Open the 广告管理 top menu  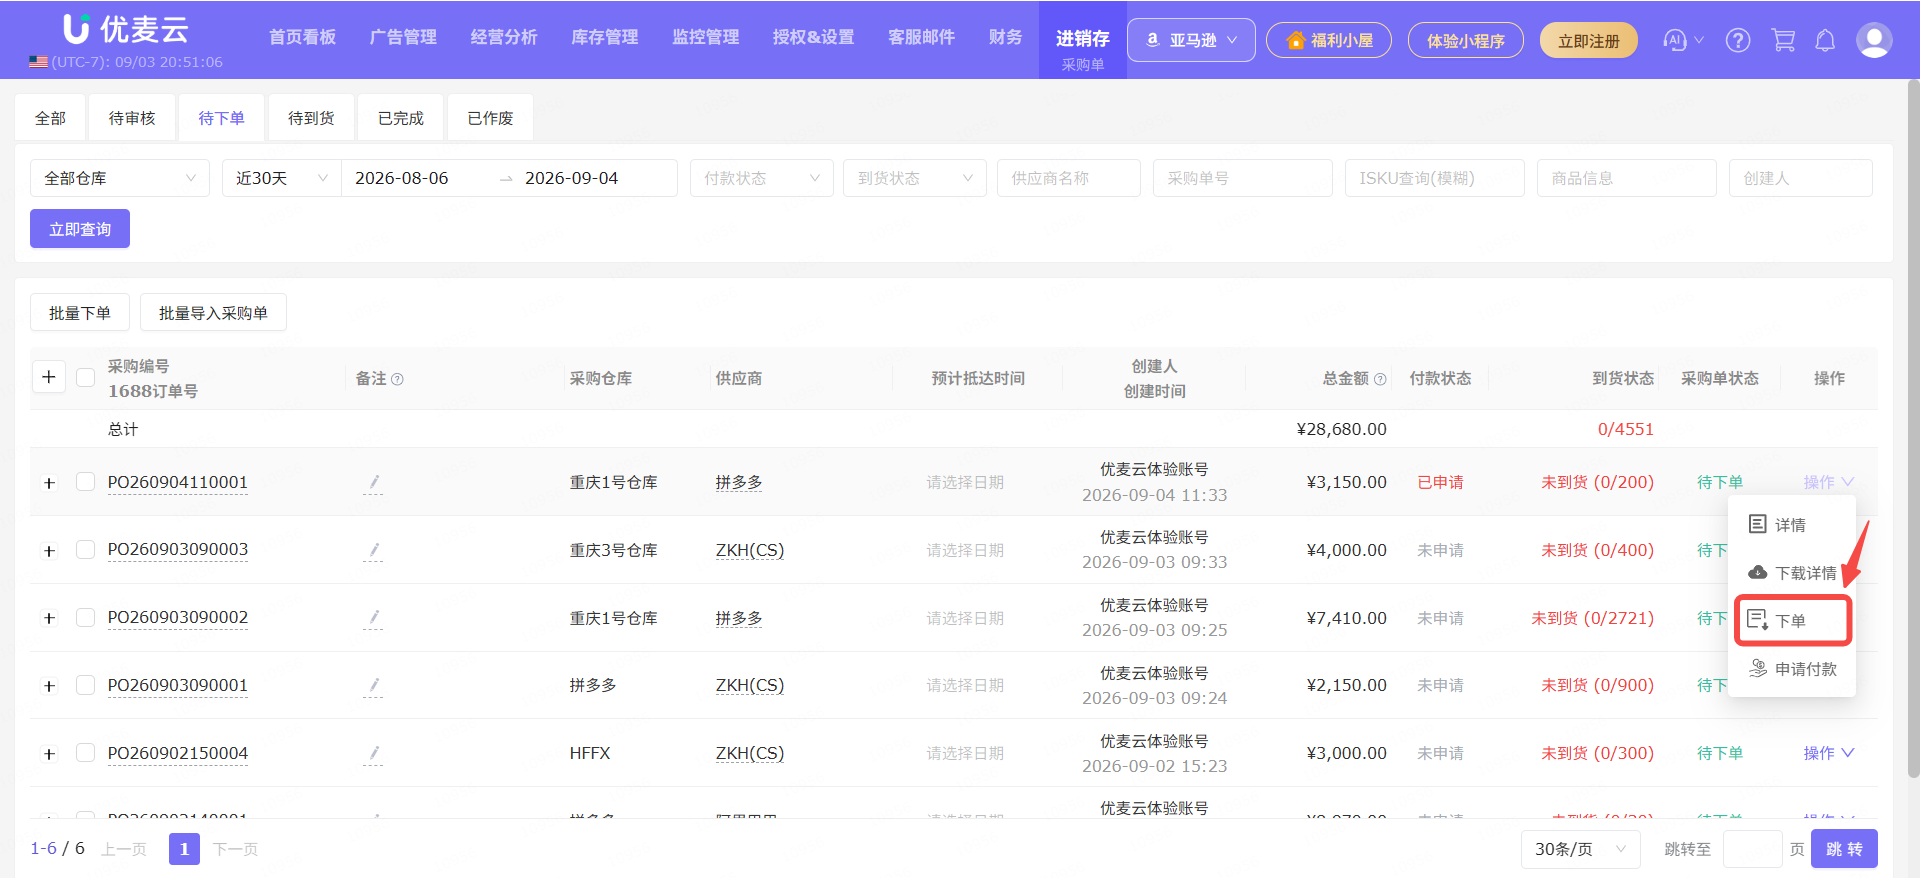[x=403, y=37]
